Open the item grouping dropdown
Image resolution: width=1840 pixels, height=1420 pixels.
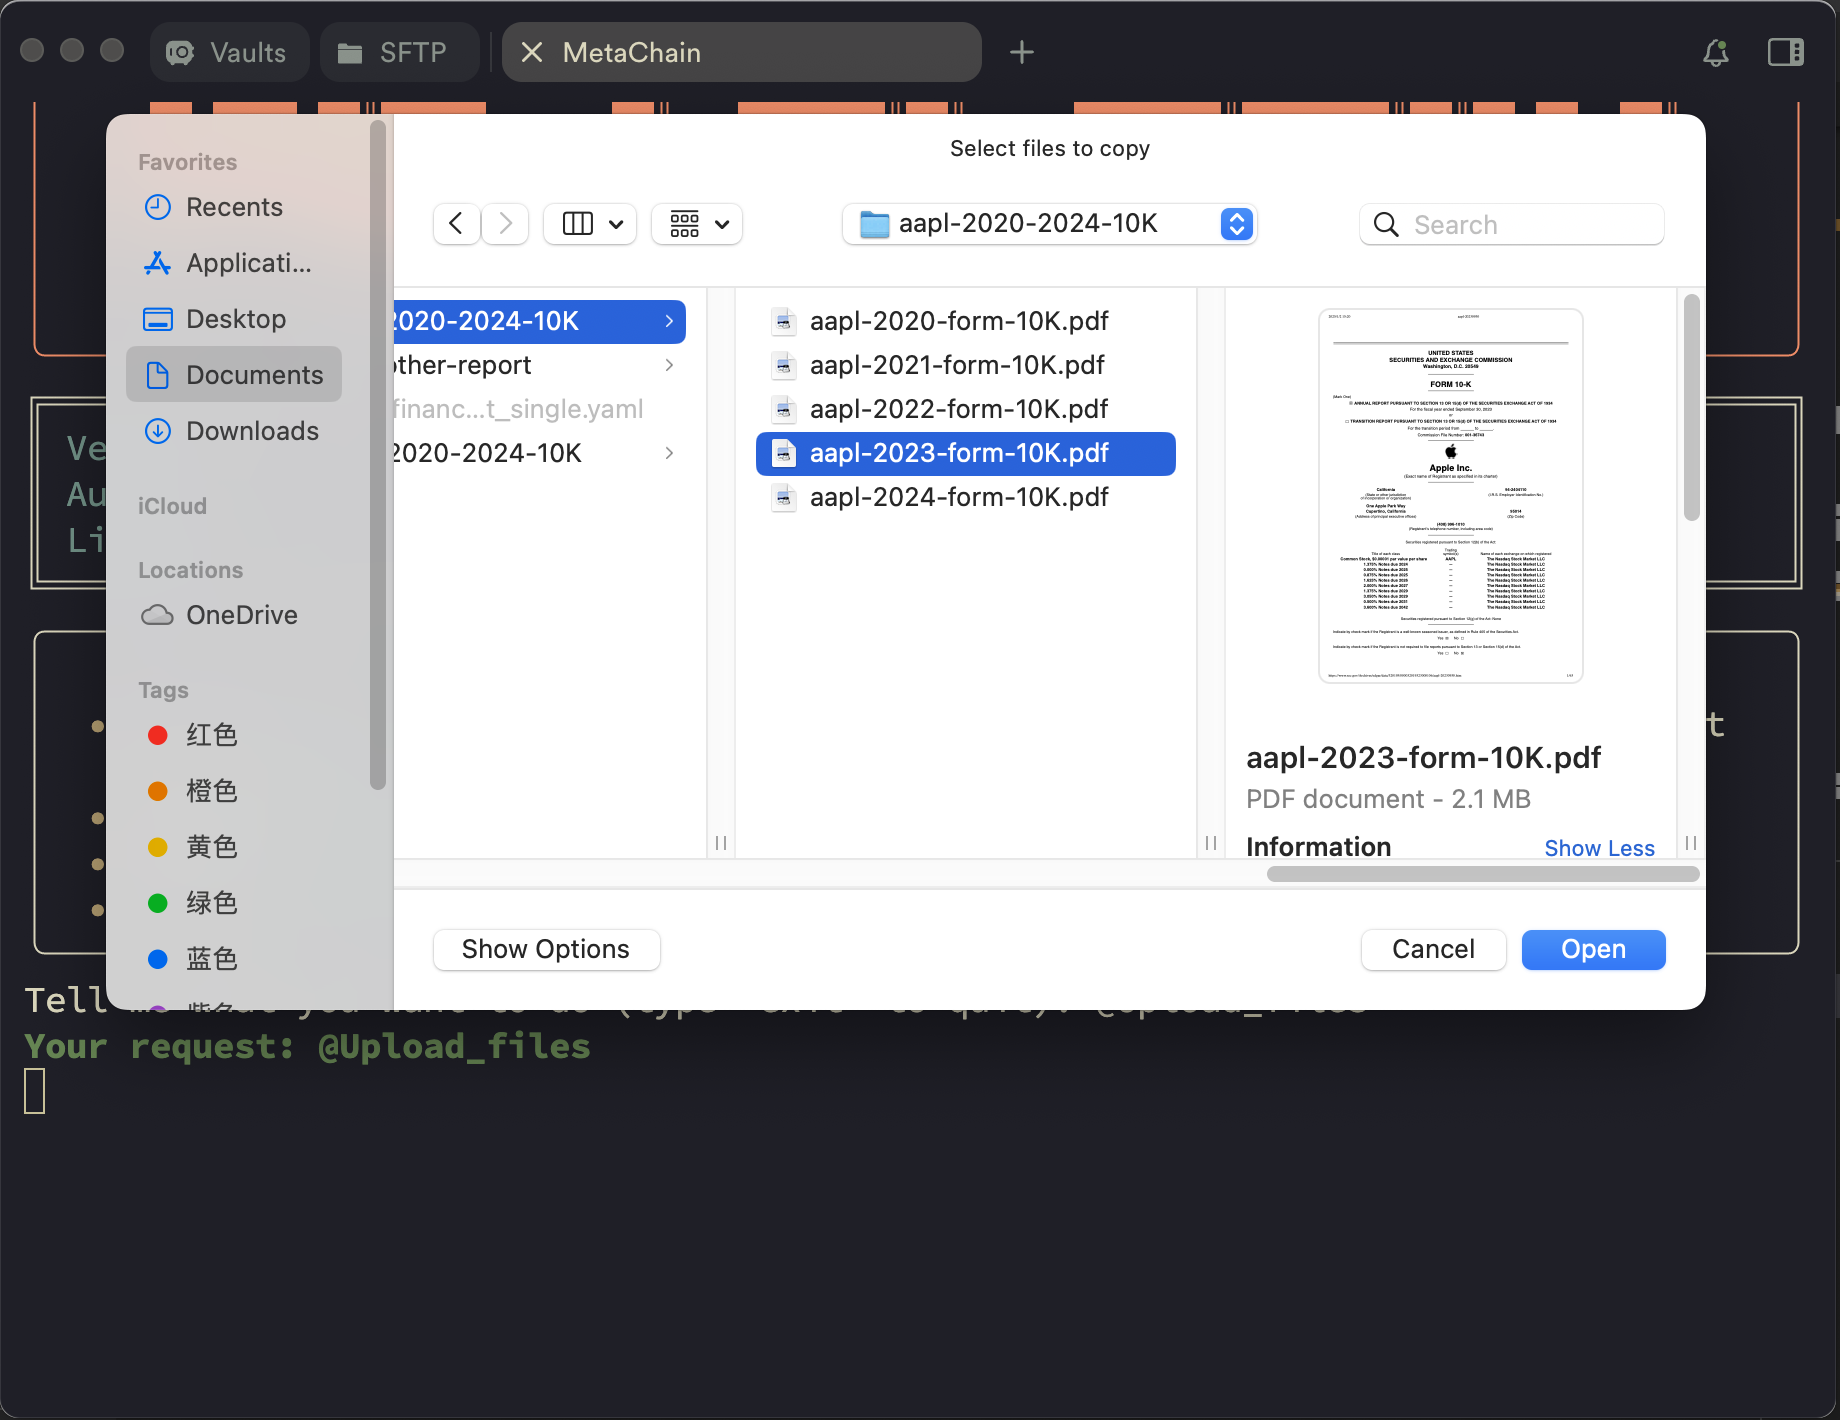(x=697, y=224)
